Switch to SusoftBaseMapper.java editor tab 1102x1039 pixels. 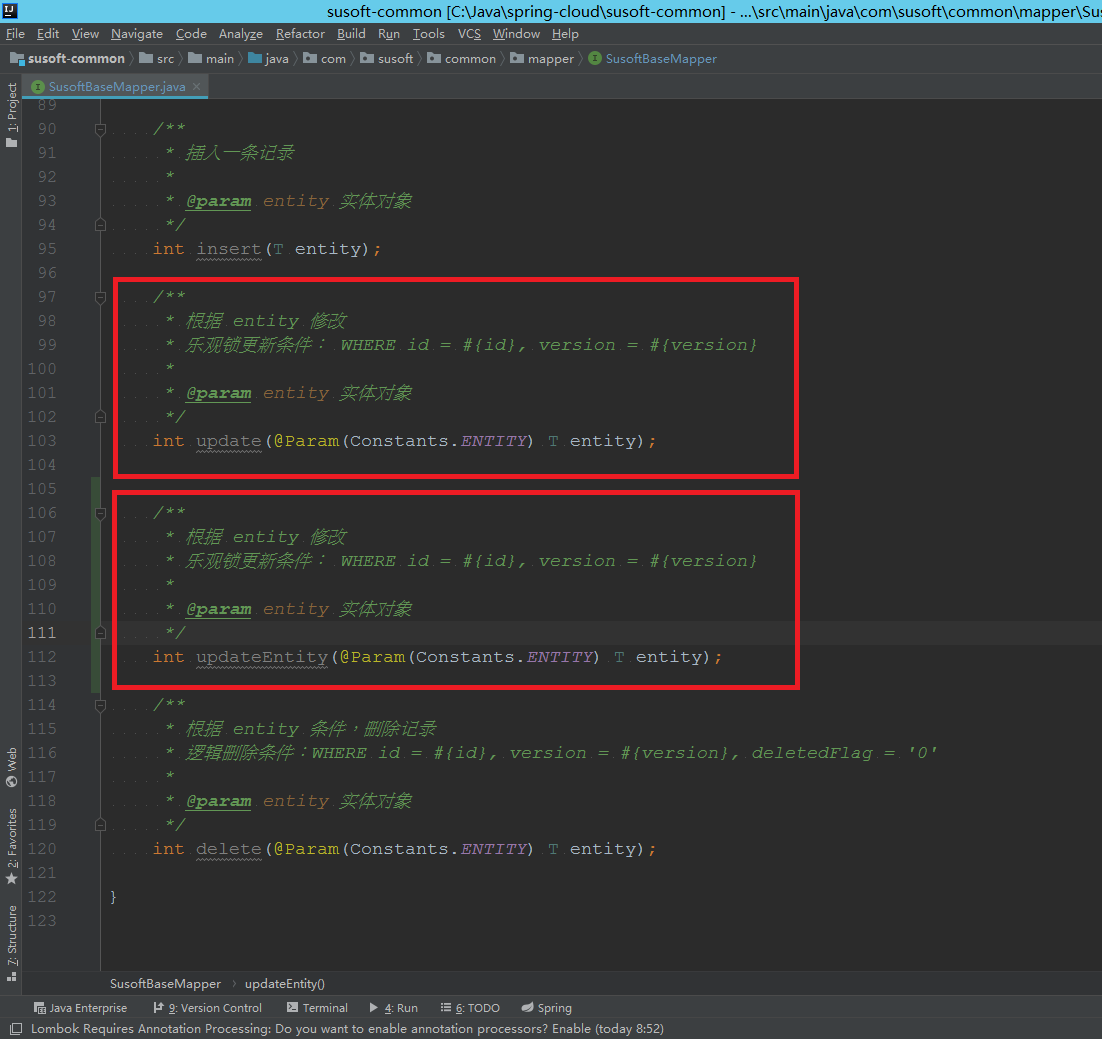pyautogui.click(x=115, y=87)
